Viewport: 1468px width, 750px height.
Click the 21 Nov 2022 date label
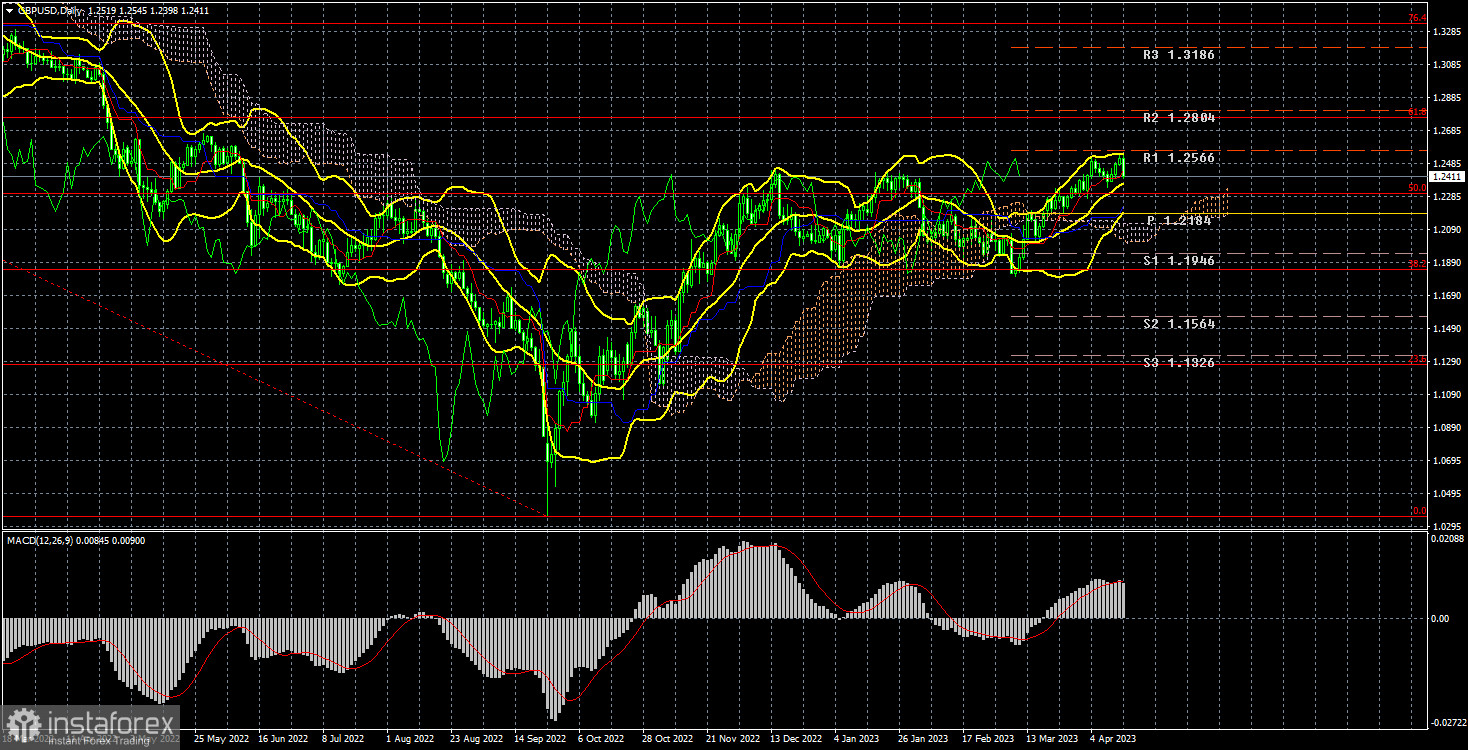pos(733,739)
